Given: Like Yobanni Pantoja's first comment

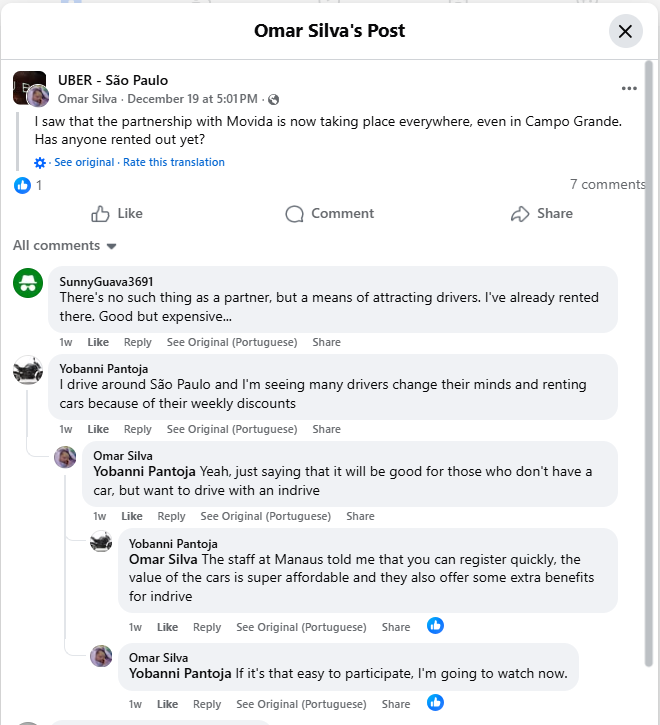Looking at the screenshot, I should click(98, 429).
